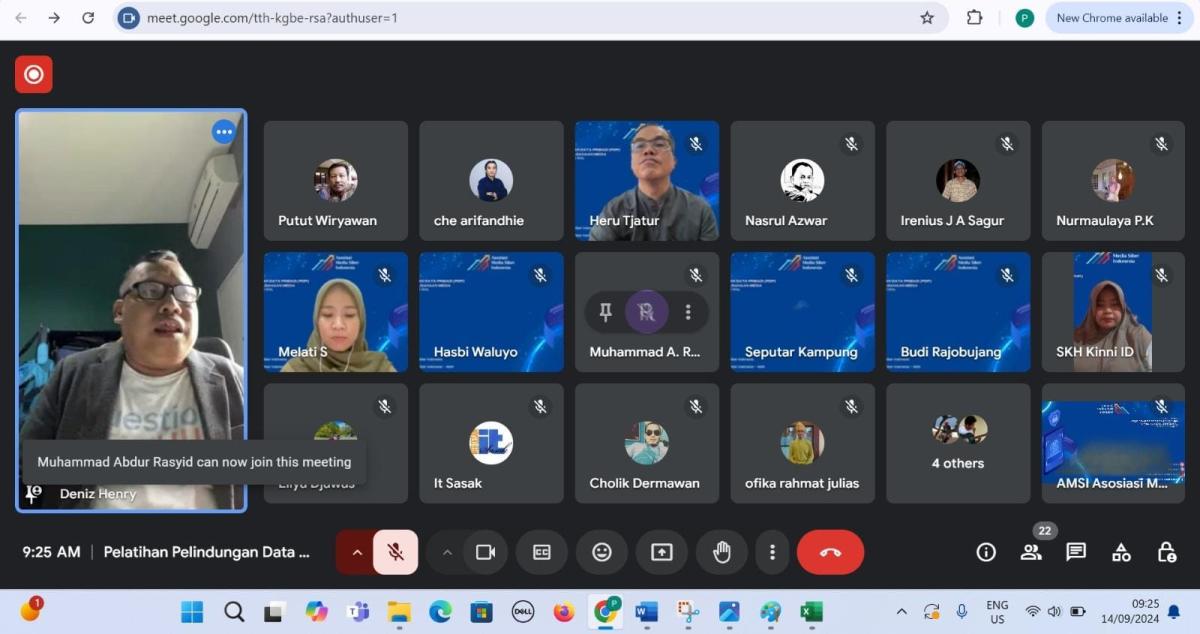Click the red recording indicator
The height and width of the screenshot is (634, 1200).
(34, 74)
